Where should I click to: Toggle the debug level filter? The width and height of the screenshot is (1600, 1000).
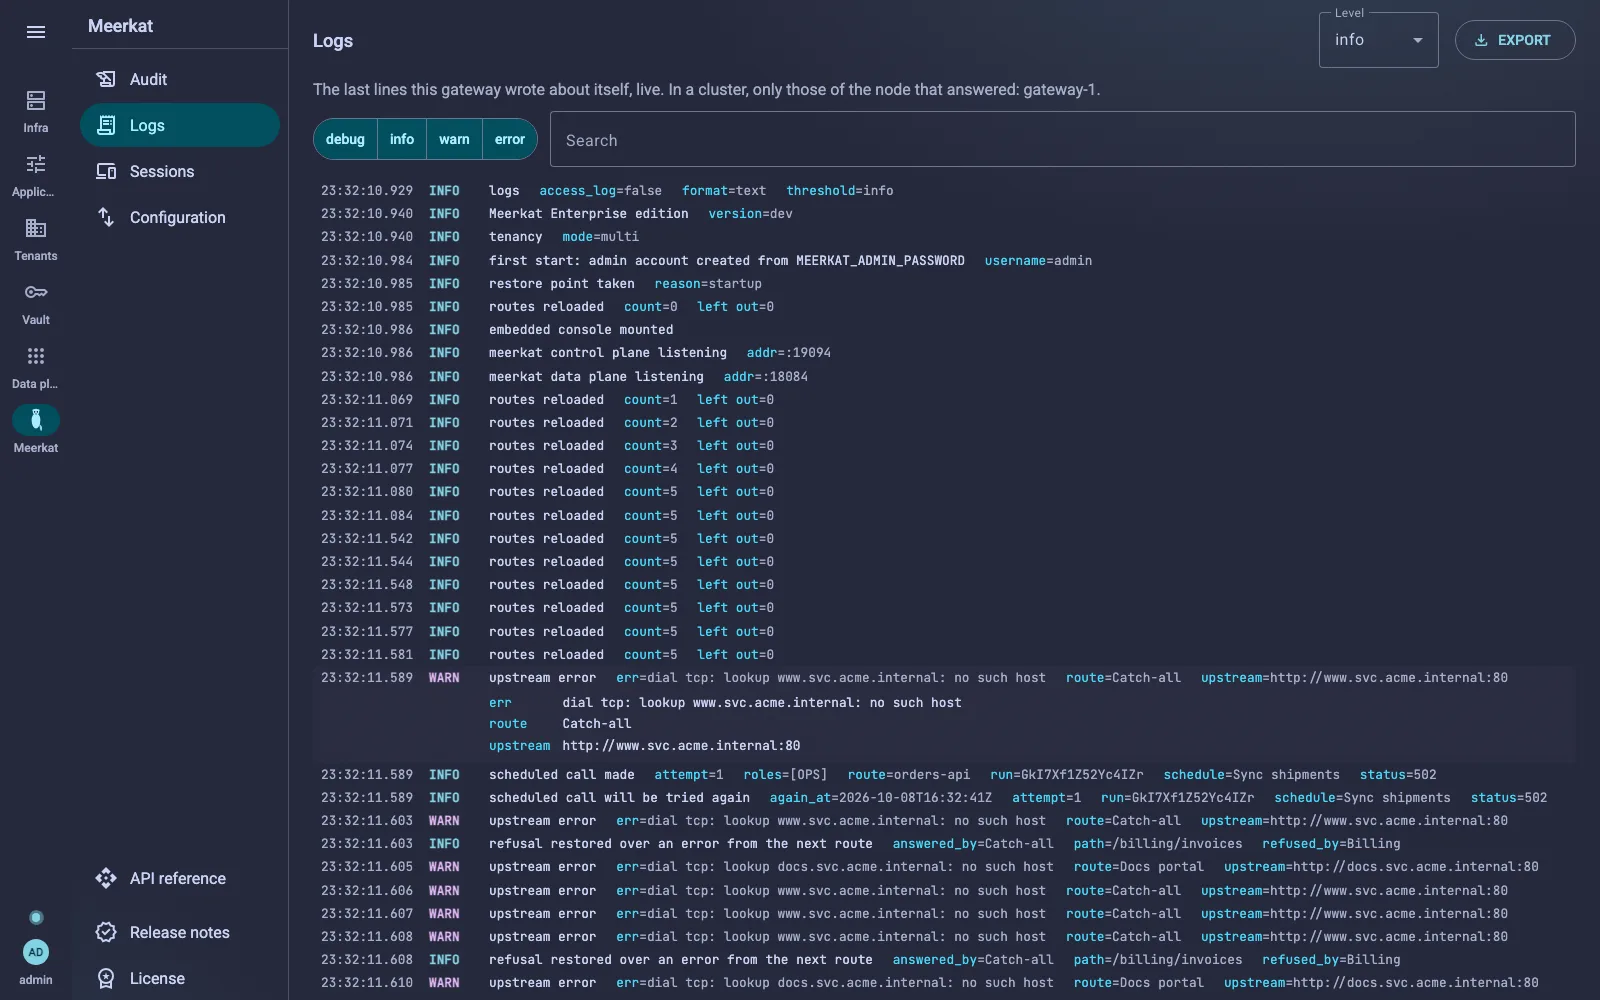(x=345, y=139)
